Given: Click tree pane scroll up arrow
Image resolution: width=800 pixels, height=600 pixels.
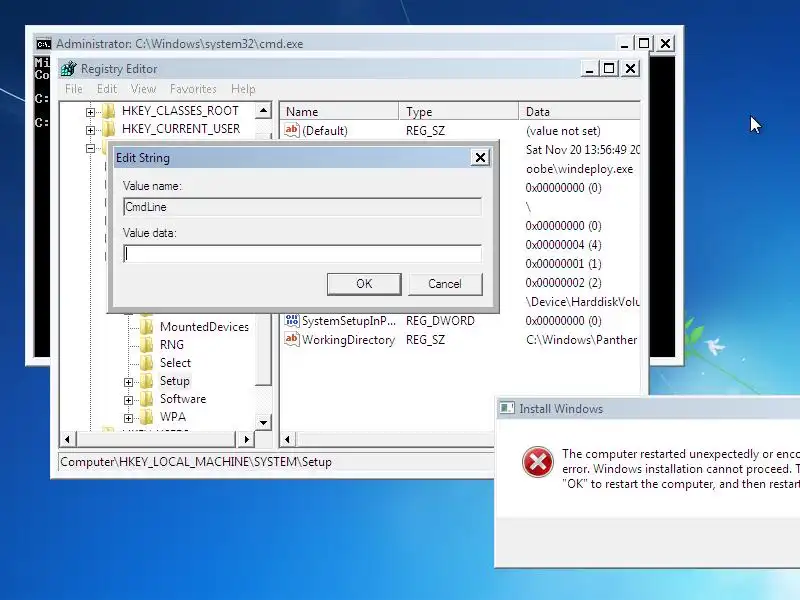Looking at the screenshot, I should tap(263, 110).
